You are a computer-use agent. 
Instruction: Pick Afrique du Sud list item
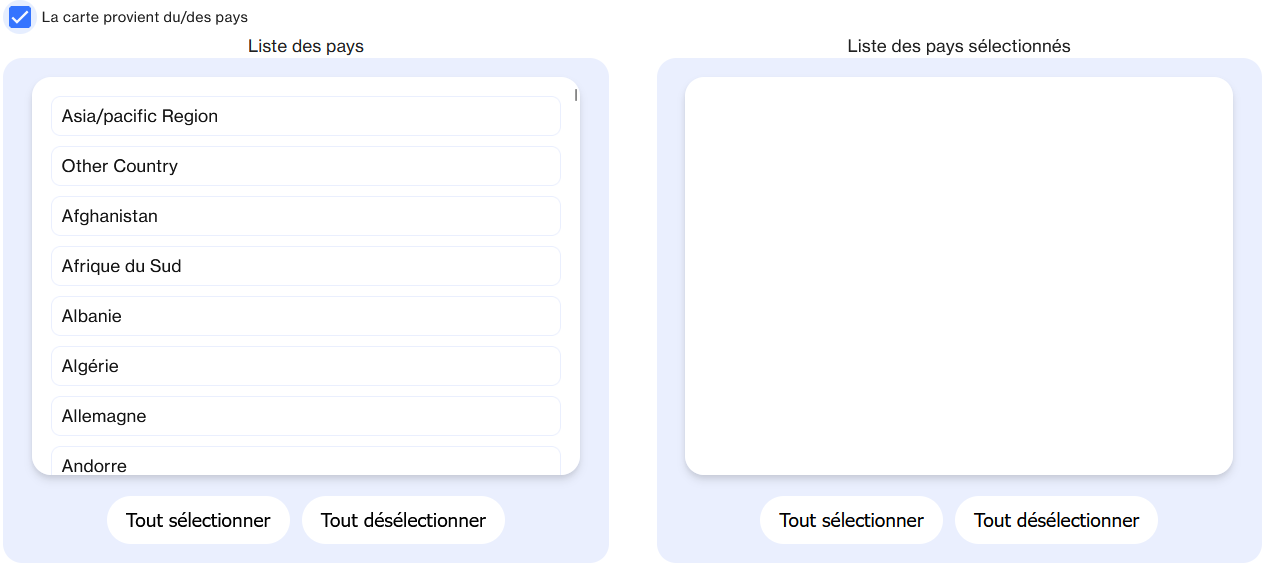click(x=305, y=266)
